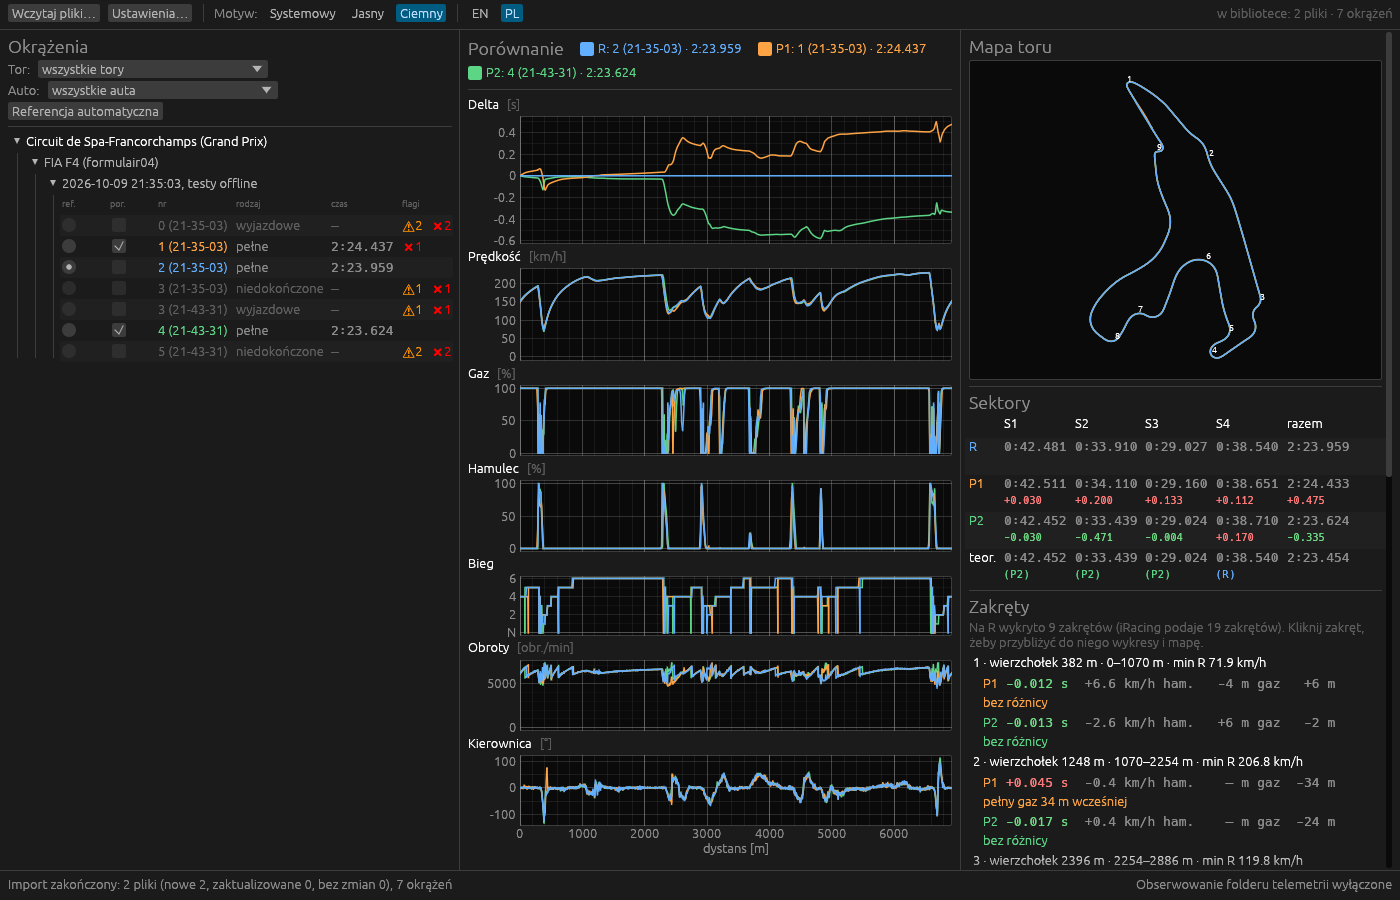Switch theme to Jasny
Image resolution: width=1400 pixels, height=900 pixels.
tap(368, 13)
